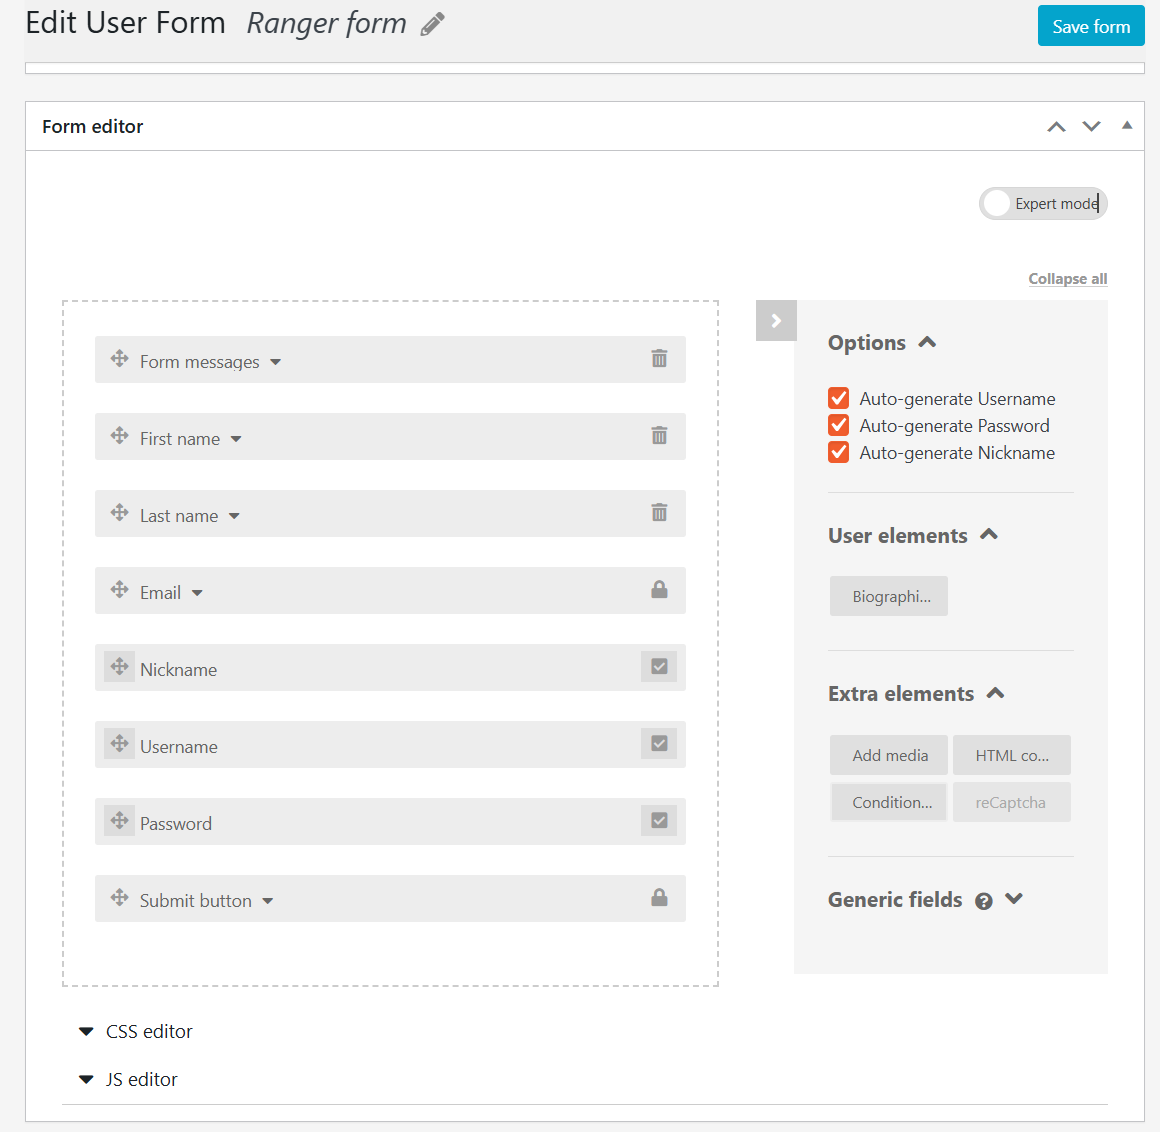Add Biographi... user element

[x=888, y=596]
